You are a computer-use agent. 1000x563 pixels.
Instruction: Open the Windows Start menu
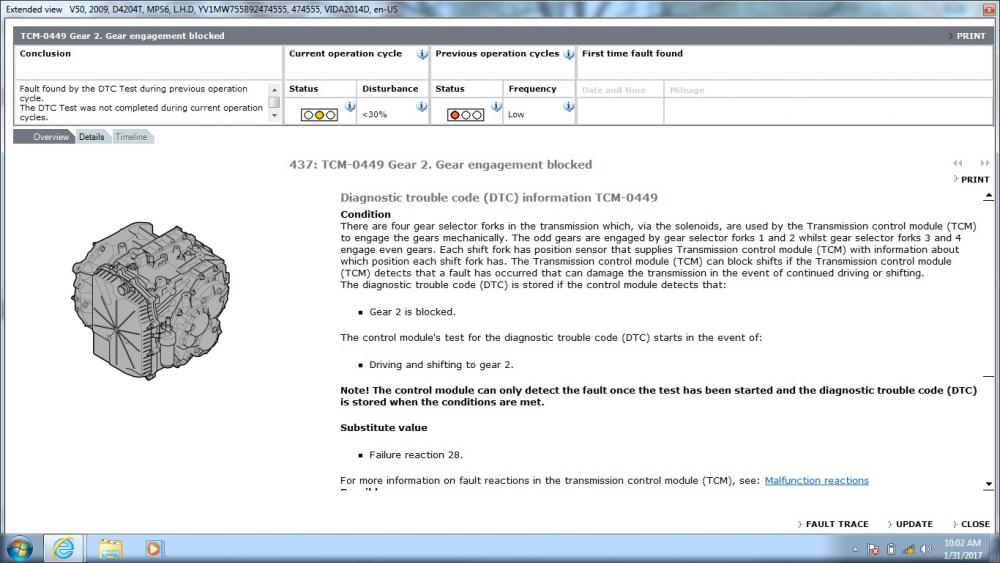19,549
